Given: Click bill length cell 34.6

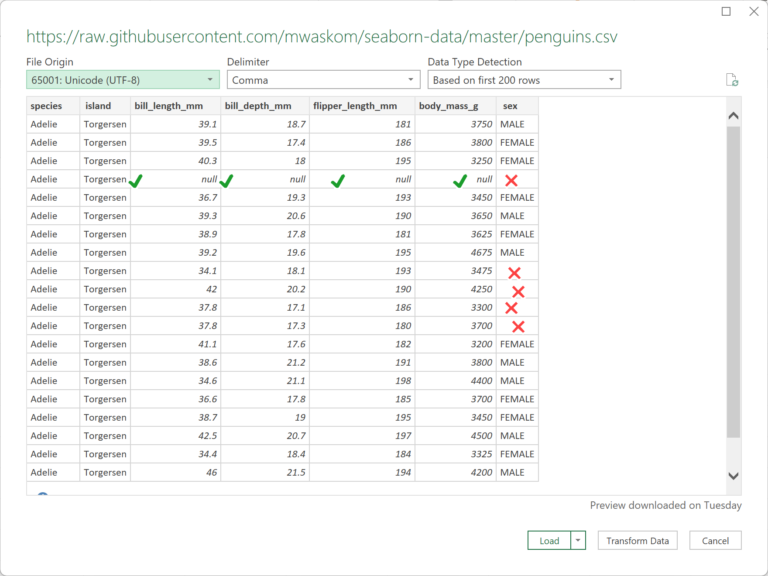Looking at the screenshot, I should coord(175,381).
